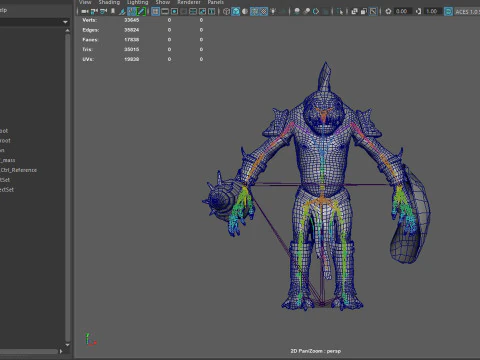Click the gamma value field 1.00
The height and width of the screenshot is (360, 480).
coord(432,11)
